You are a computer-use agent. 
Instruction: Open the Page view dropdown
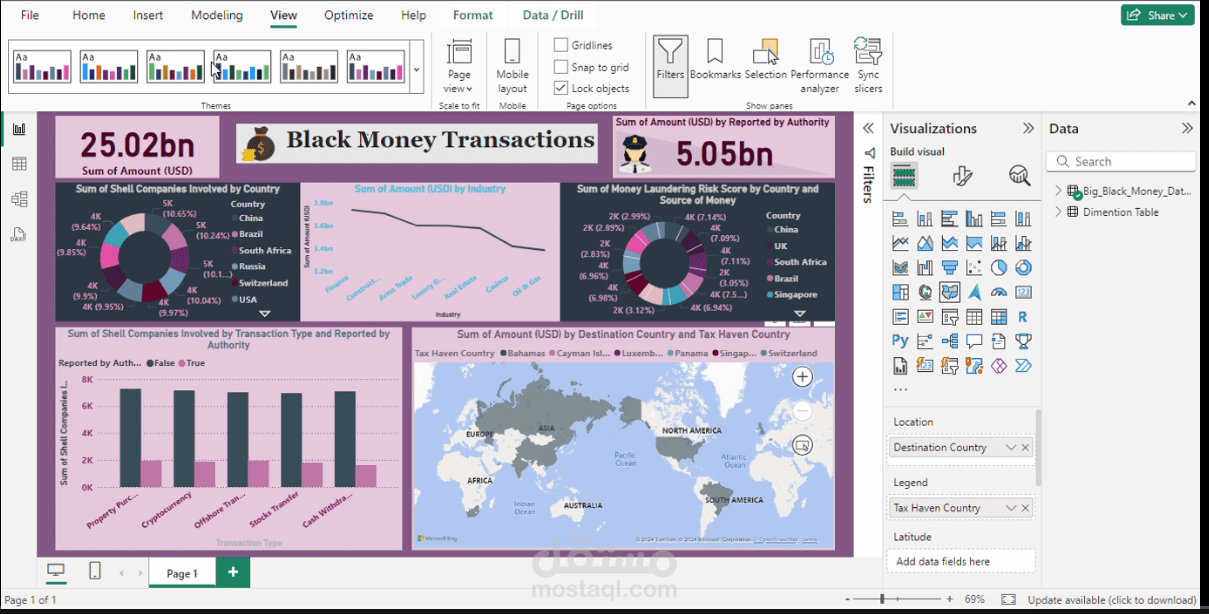459,66
